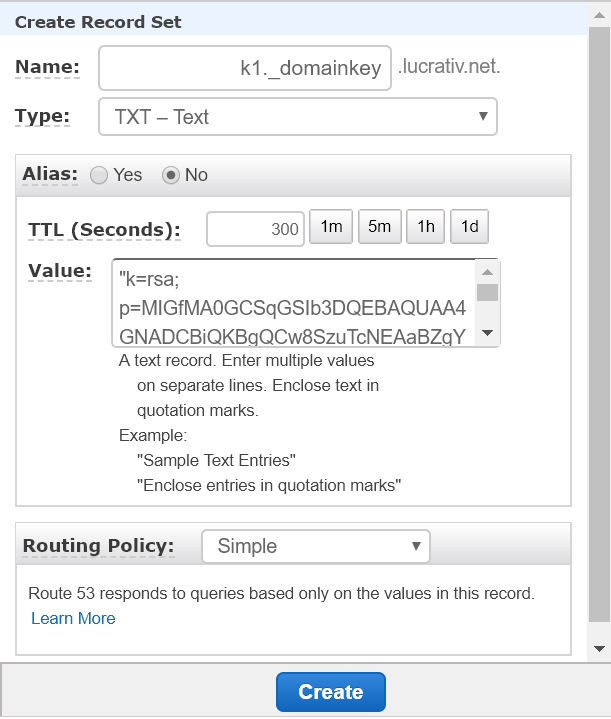
Task: Set TTL with the 1m button
Action: click(331, 227)
